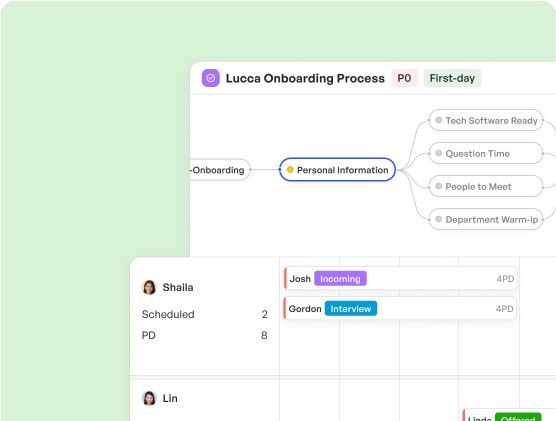Click the gray dot on Question Time

coord(439,153)
